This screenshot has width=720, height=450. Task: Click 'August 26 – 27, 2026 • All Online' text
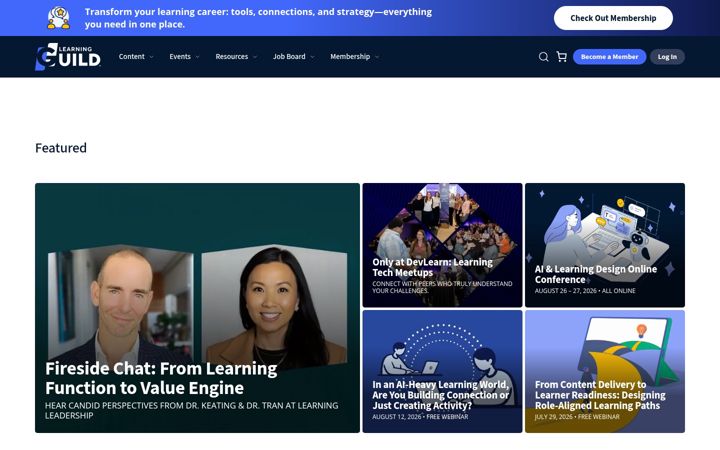pos(585,291)
